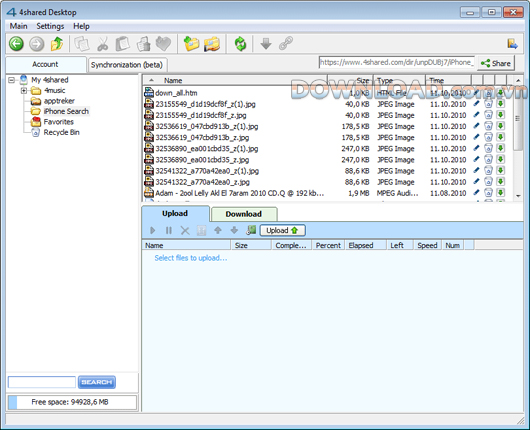Open Favorites in the tree
This screenshot has height=430, width=530.
58,122
